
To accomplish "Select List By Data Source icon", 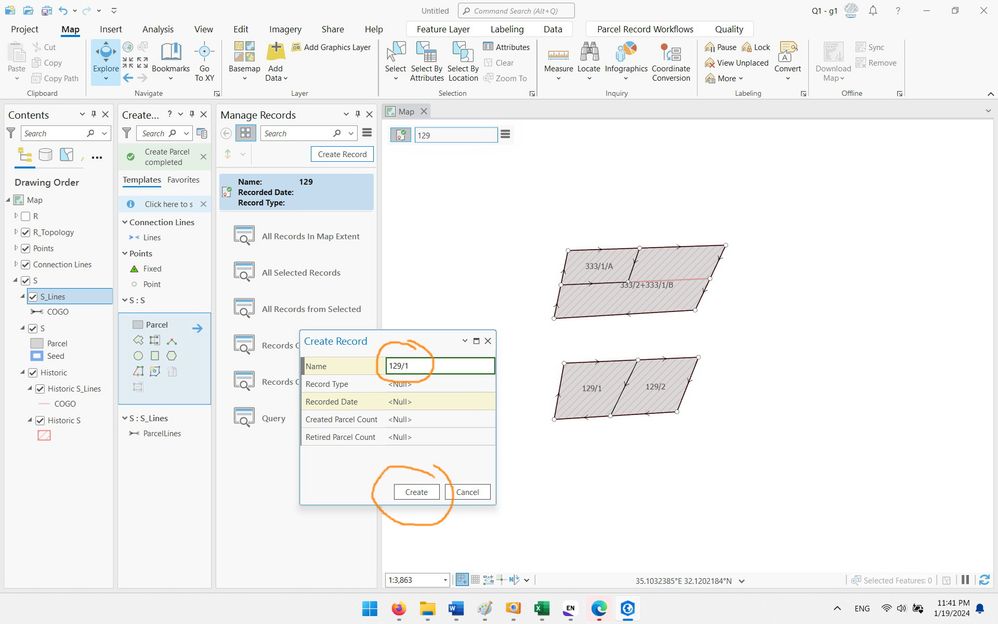I will (45, 155).
